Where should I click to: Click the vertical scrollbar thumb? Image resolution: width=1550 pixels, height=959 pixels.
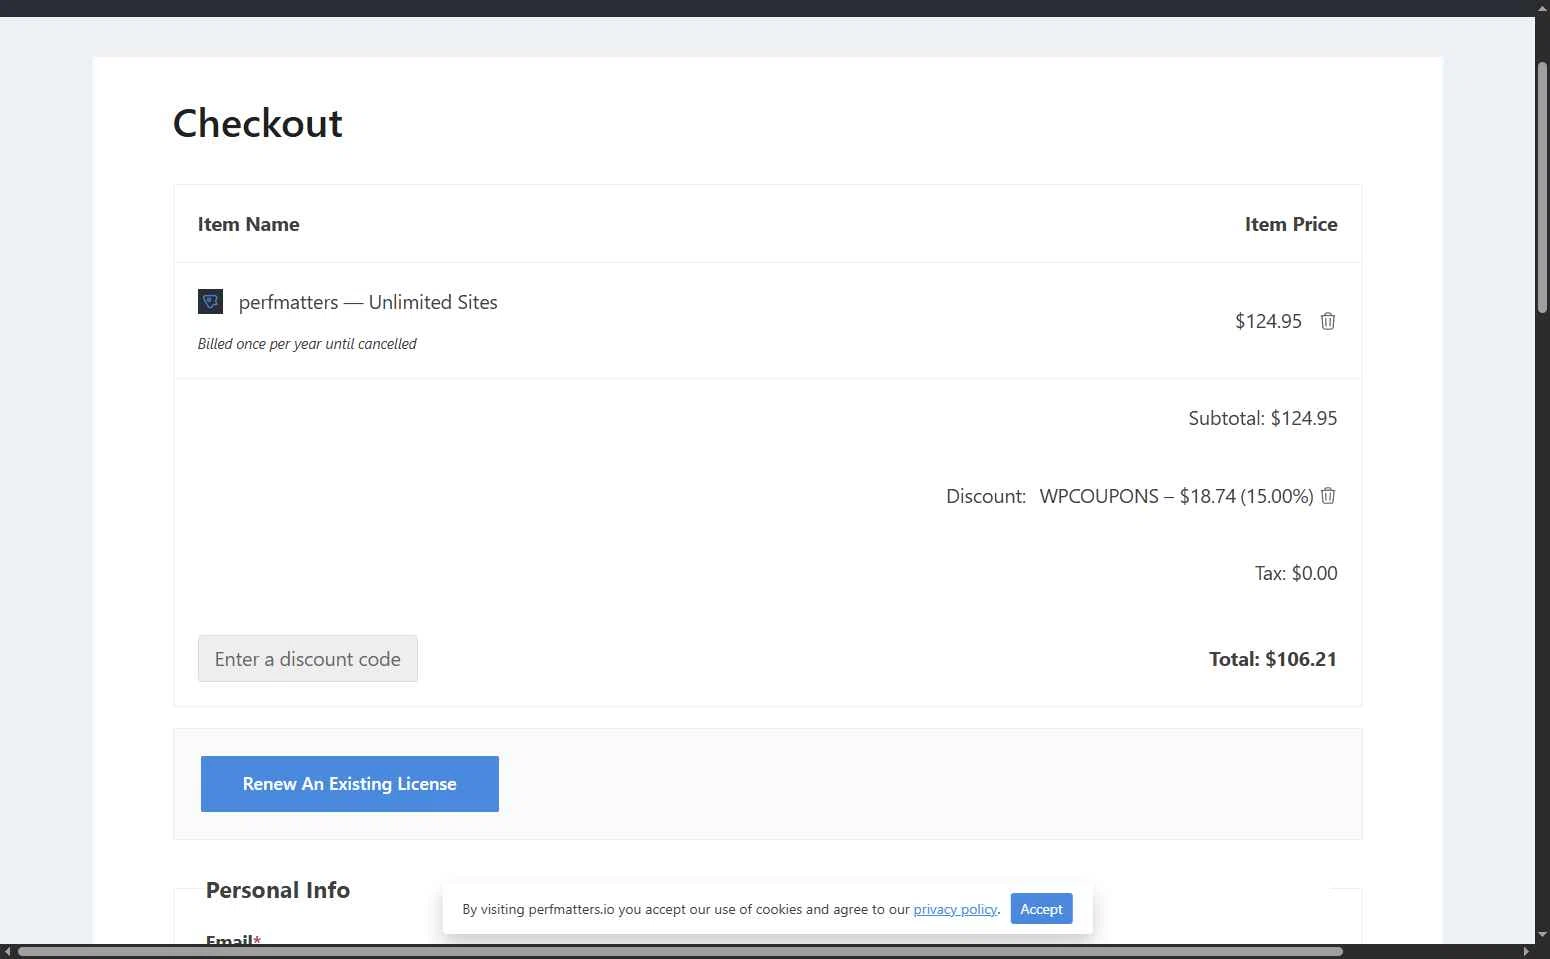(1542, 188)
